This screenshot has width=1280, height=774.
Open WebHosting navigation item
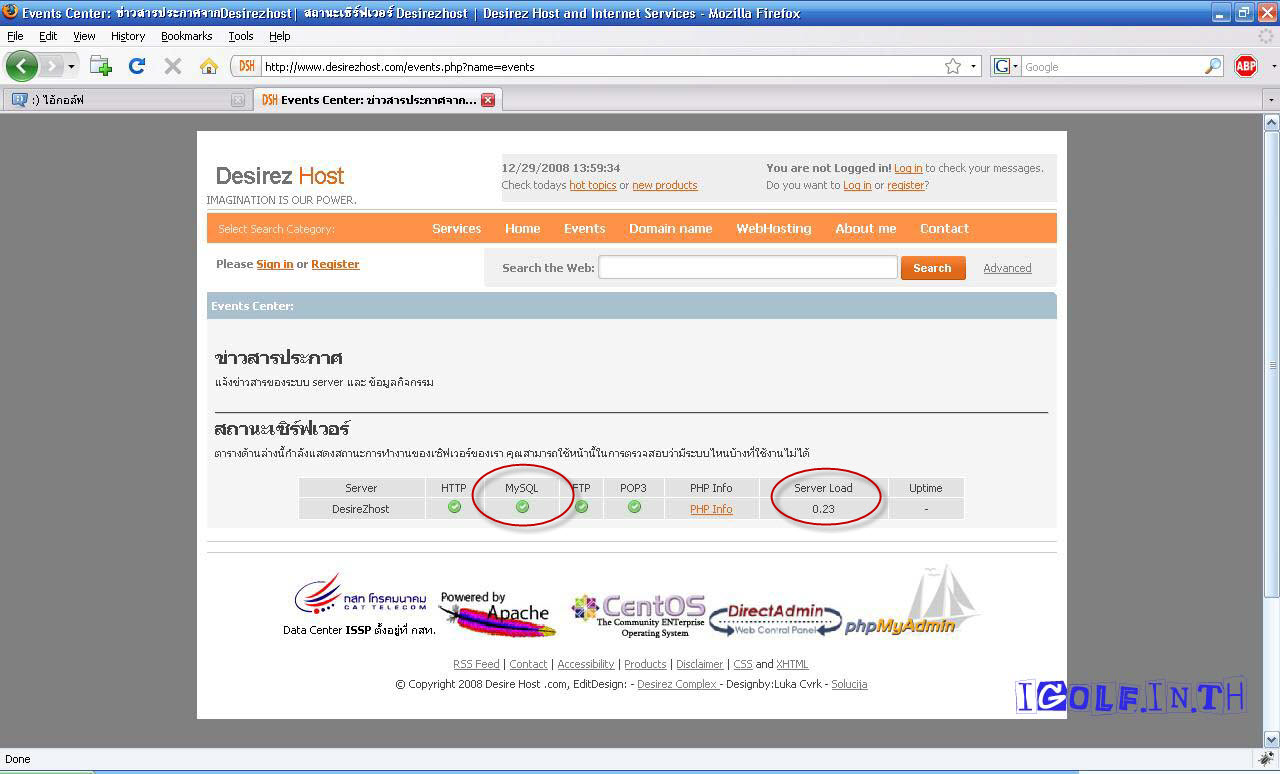(773, 228)
